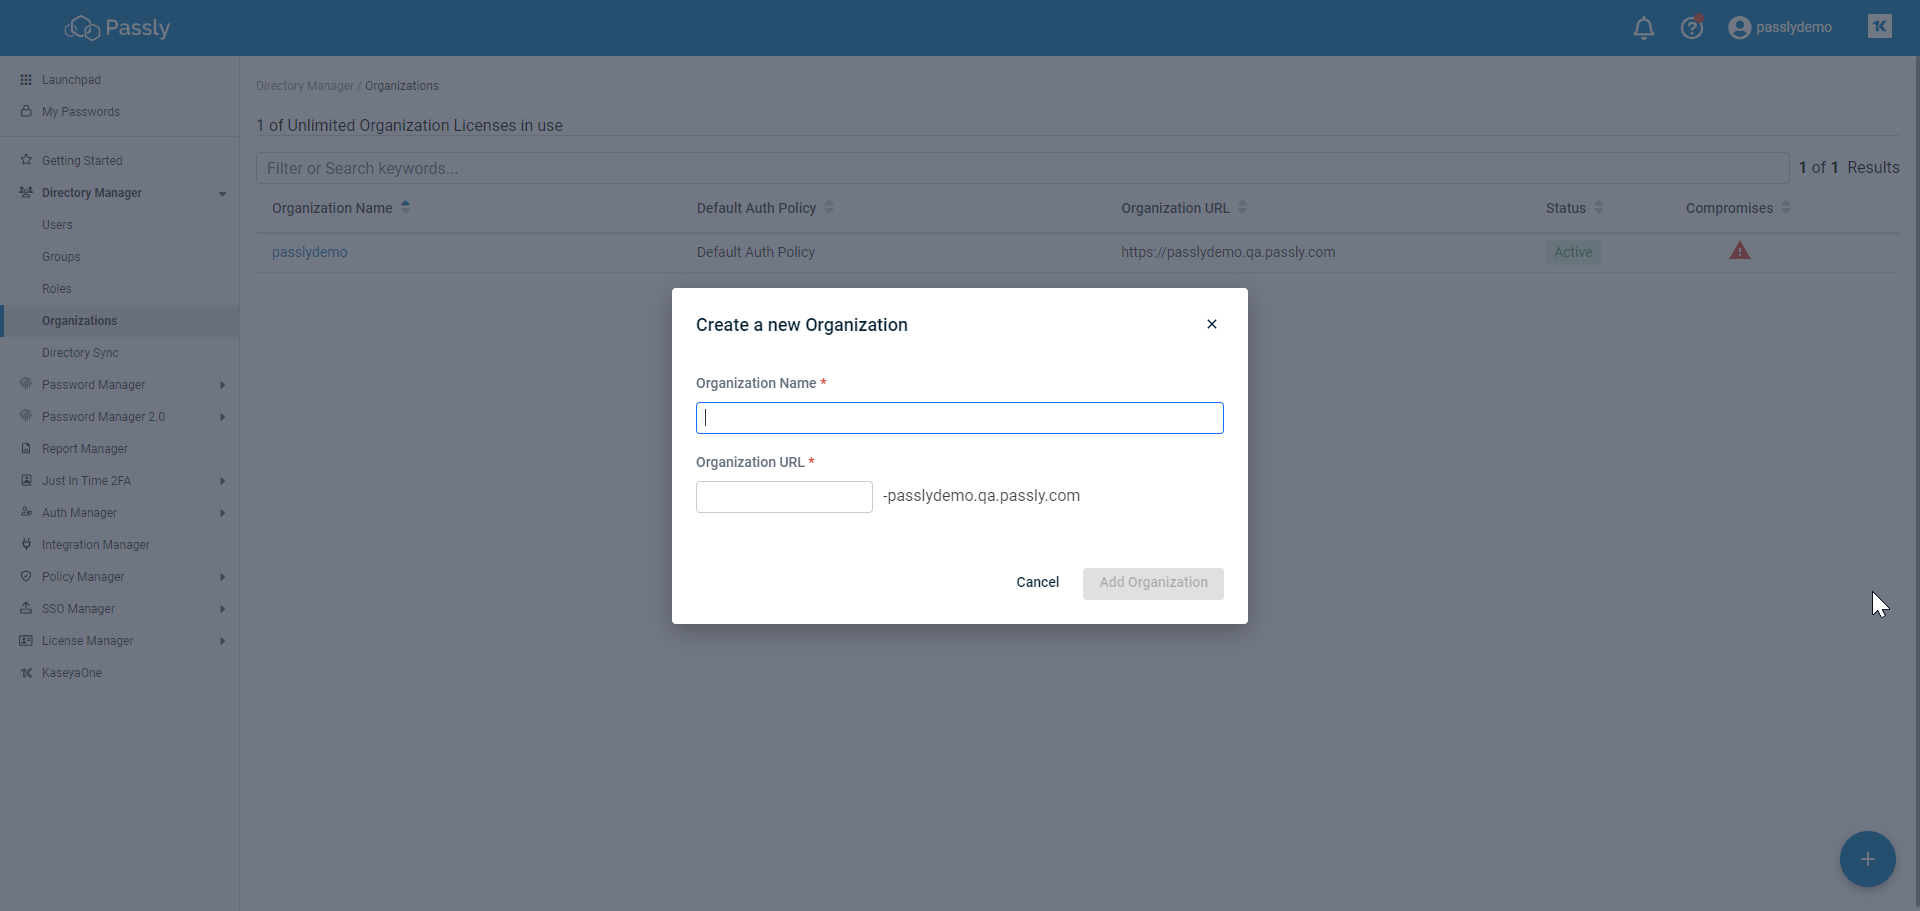This screenshot has height=911, width=1920.
Task: Click Directory Manager breadcrumb link
Action: pos(305,86)
